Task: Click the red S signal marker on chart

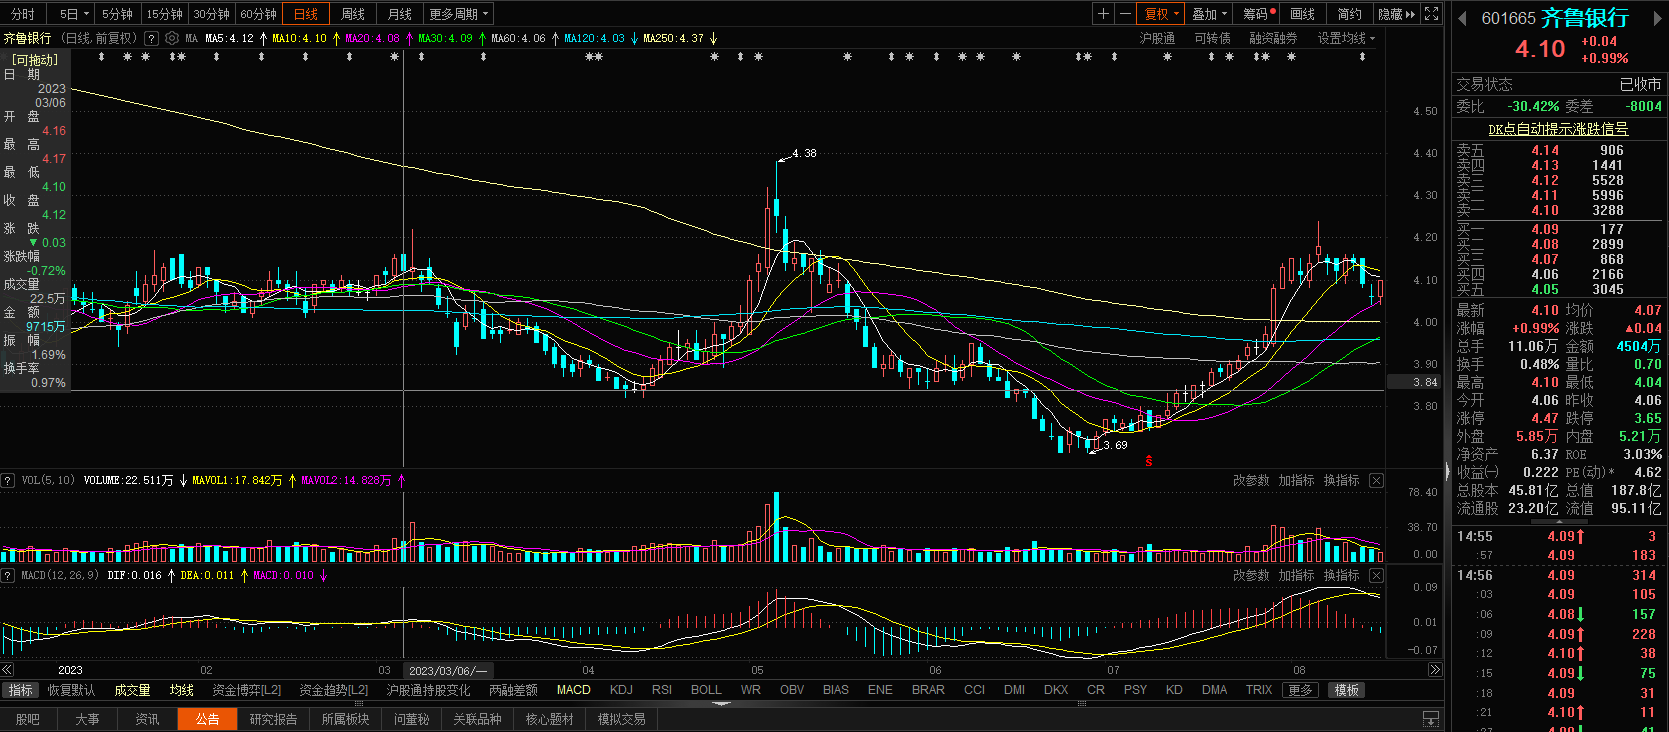Action: tap(1149, 461)
